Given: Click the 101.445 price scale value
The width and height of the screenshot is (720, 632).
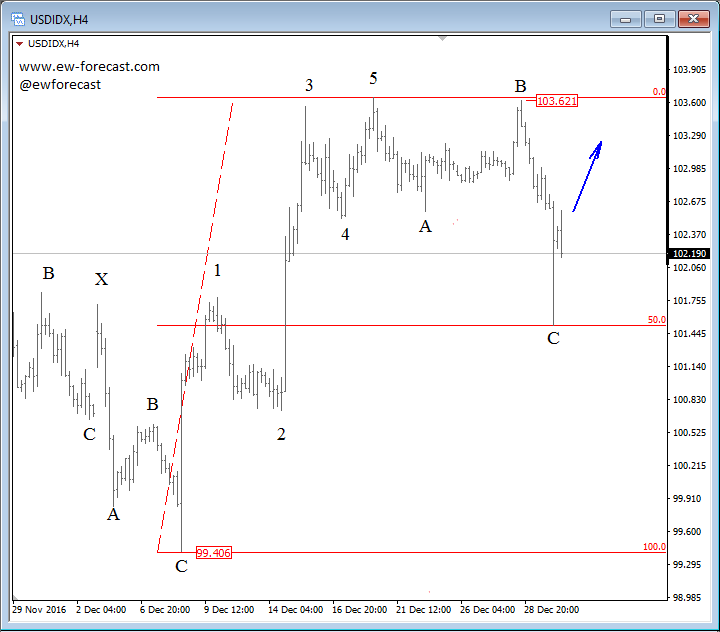Looking at the screenshot, I should click(x=689, y=334).
